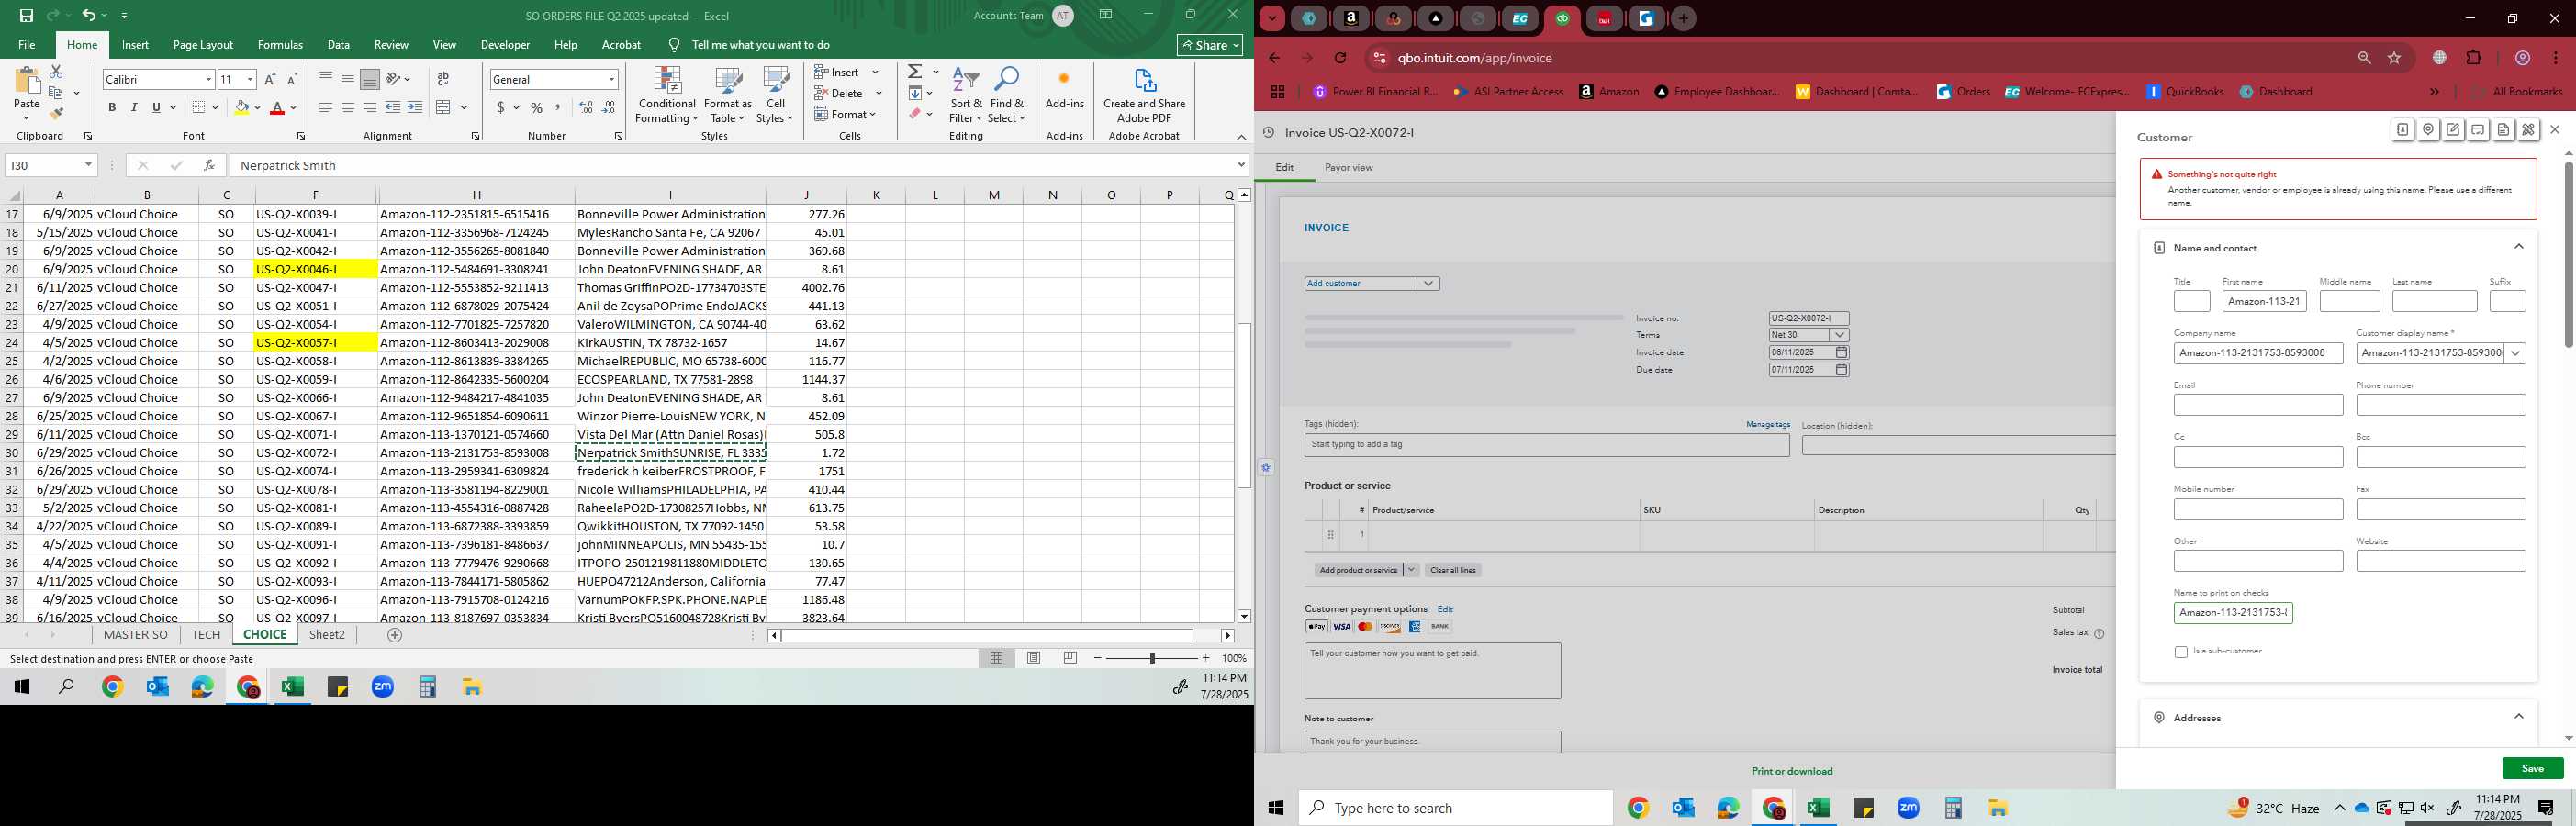
Task: Click Increase Font Size icon
Action: (270, 79)
